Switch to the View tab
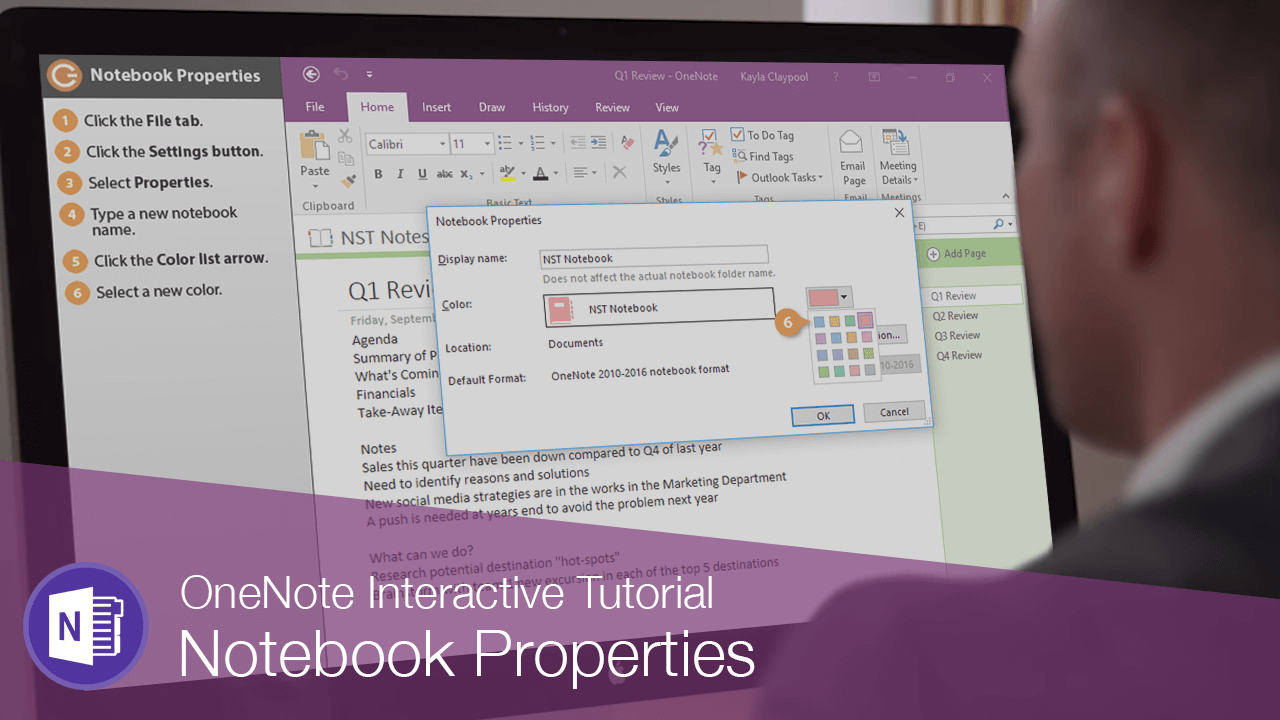The width and height of the screenshot is (1280, 720). 667,107
